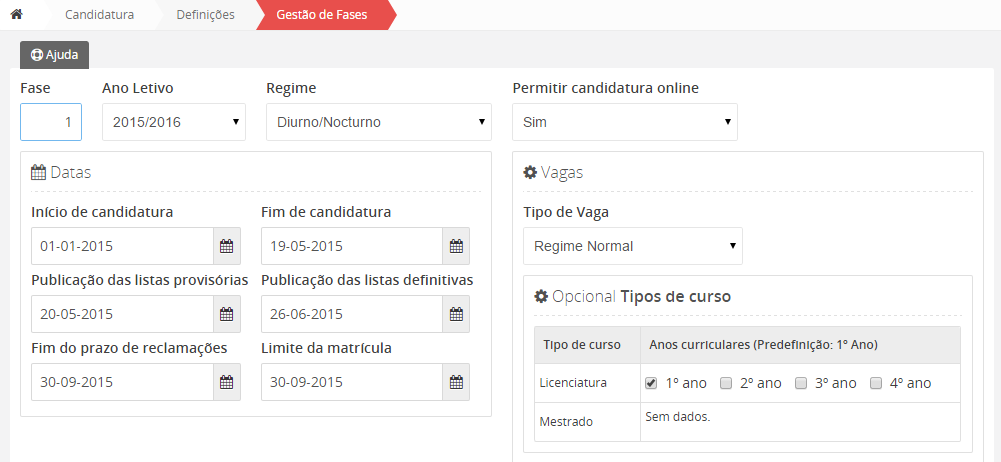Check the 4º ano checkbox
1001x462 pixels.
876,383
